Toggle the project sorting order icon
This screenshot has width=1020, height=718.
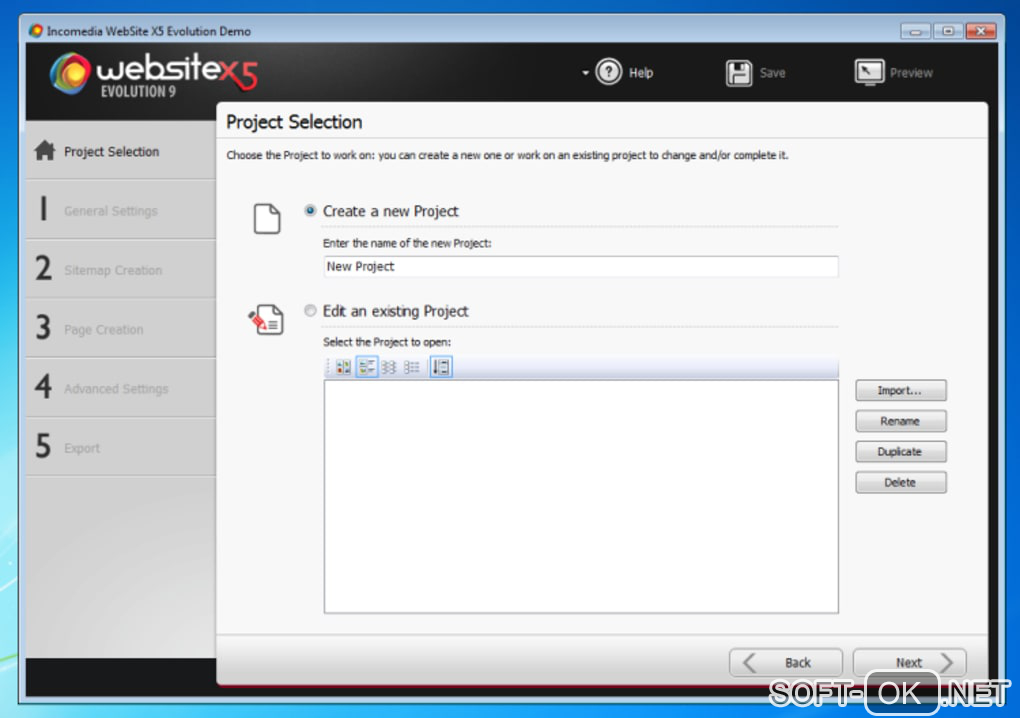pyautogui.click(x=441, y=367)
